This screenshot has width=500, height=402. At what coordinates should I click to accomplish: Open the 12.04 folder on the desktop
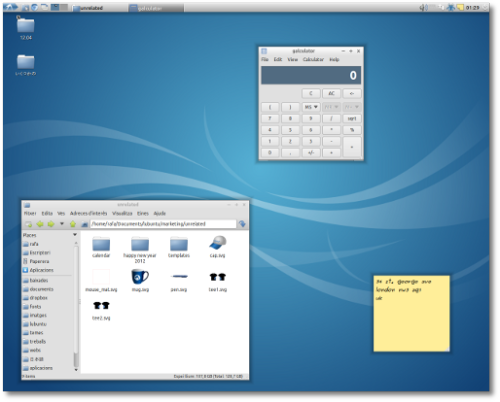[26, 29]
